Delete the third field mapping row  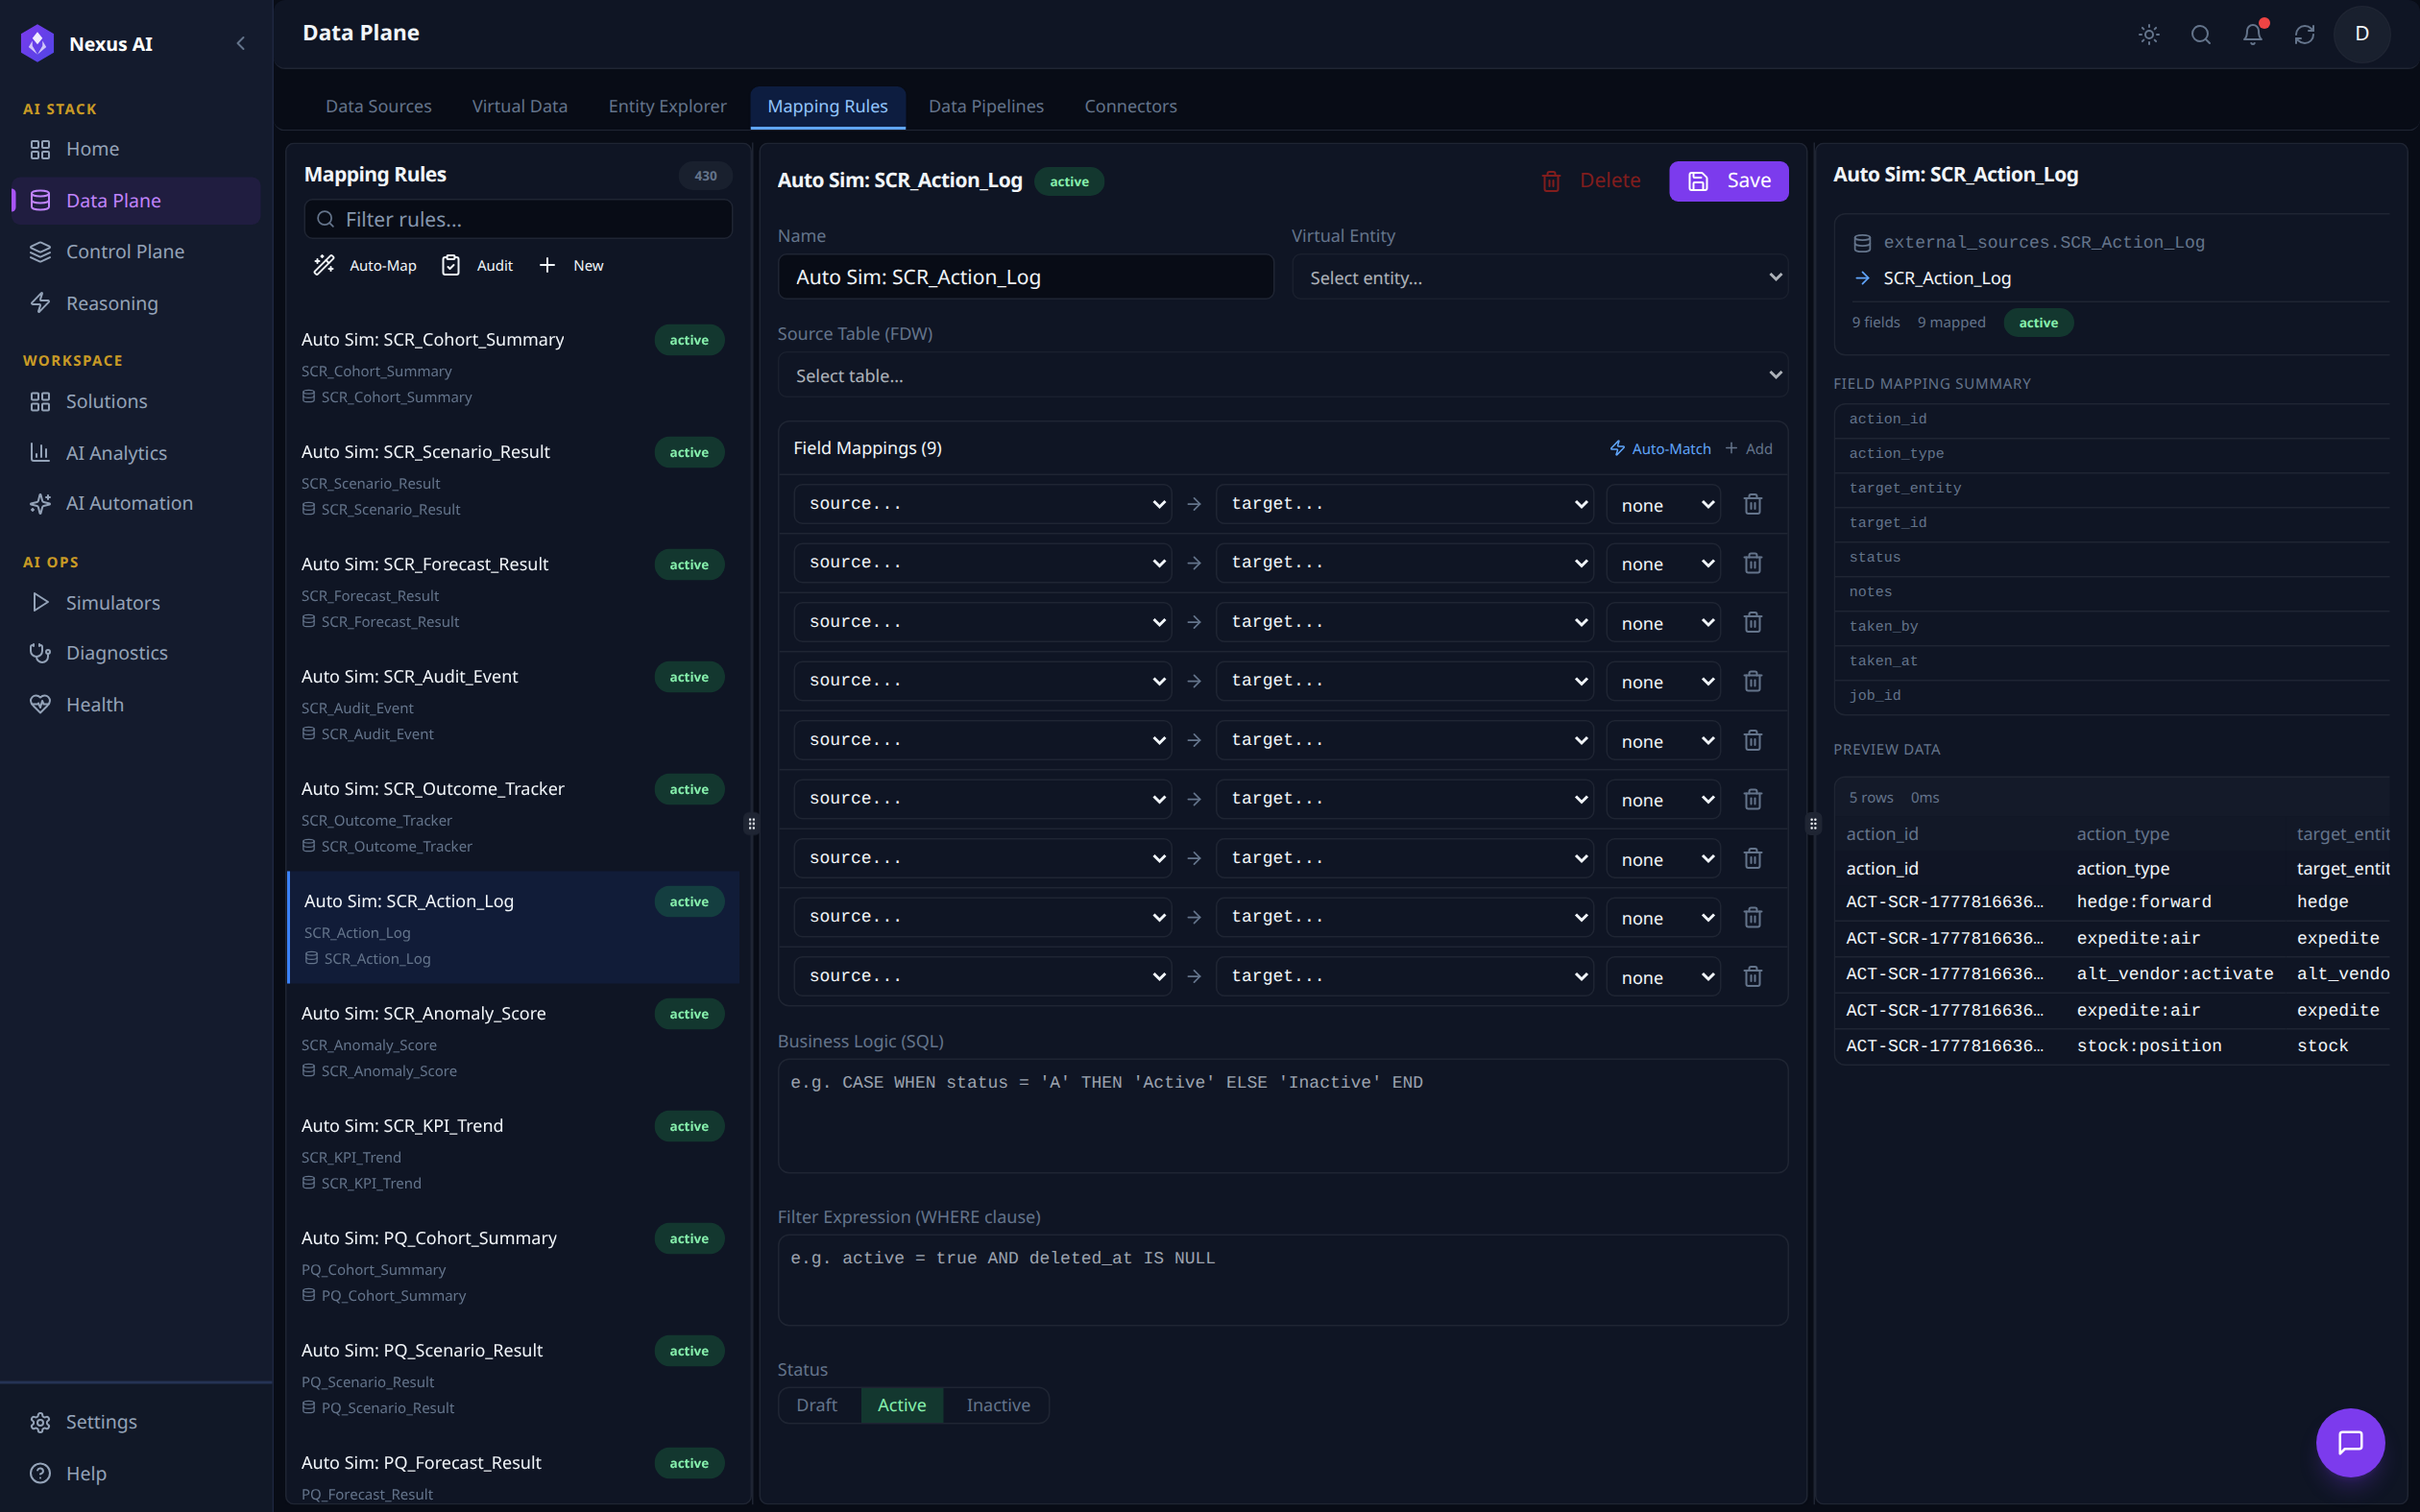tap(1753, 622)
